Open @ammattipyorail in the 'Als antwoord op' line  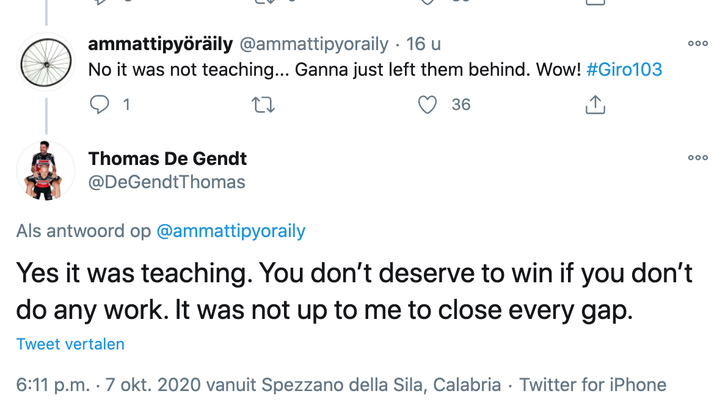231,231
